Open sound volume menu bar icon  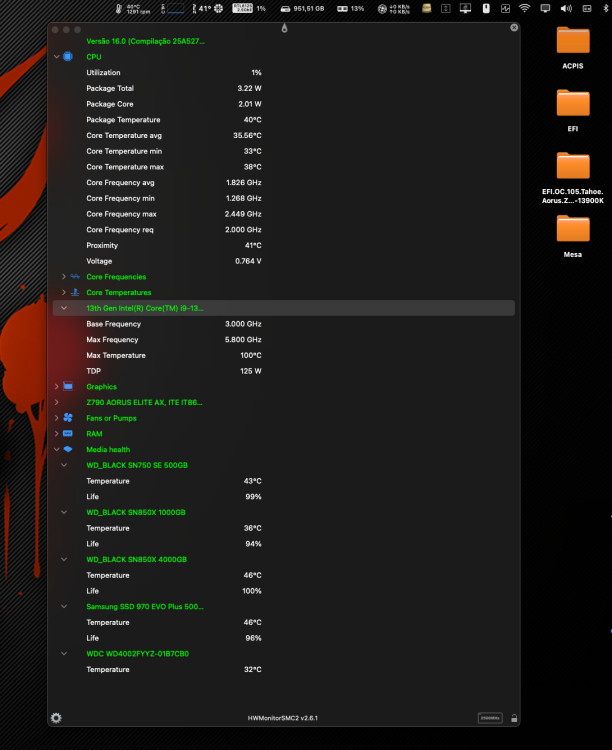coord(566,9)
